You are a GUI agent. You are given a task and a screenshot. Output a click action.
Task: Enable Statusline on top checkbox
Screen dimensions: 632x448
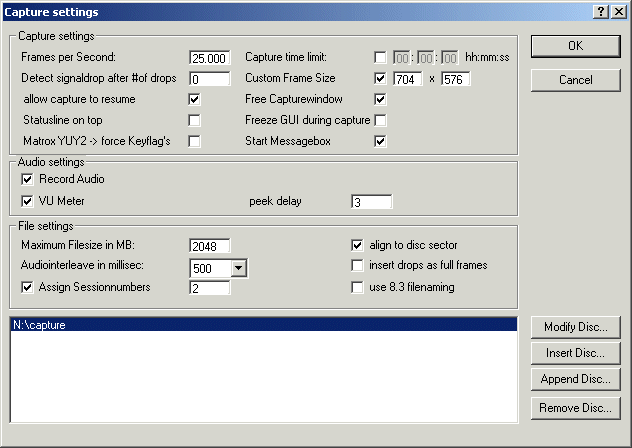(194, 120)
